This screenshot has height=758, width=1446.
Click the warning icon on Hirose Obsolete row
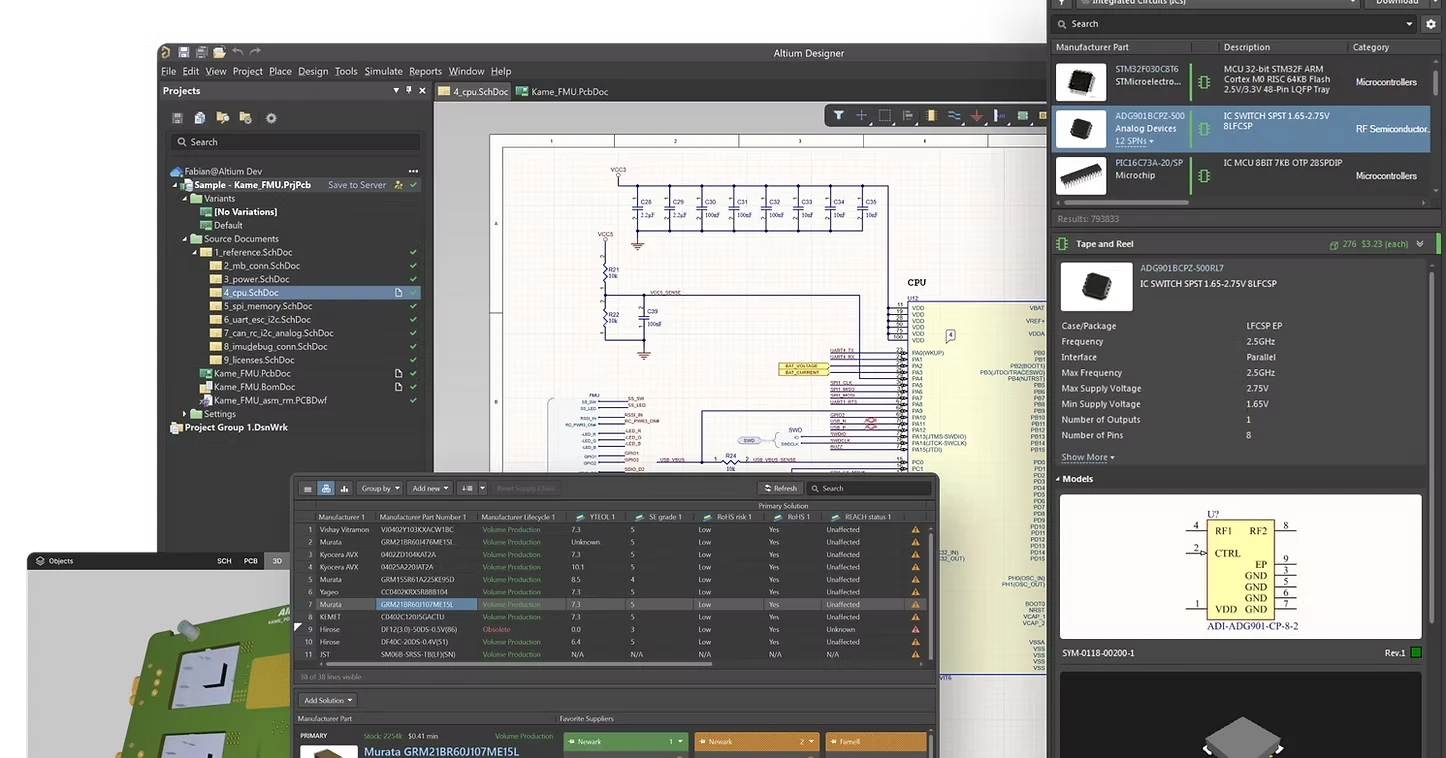[x=915, y=629]
